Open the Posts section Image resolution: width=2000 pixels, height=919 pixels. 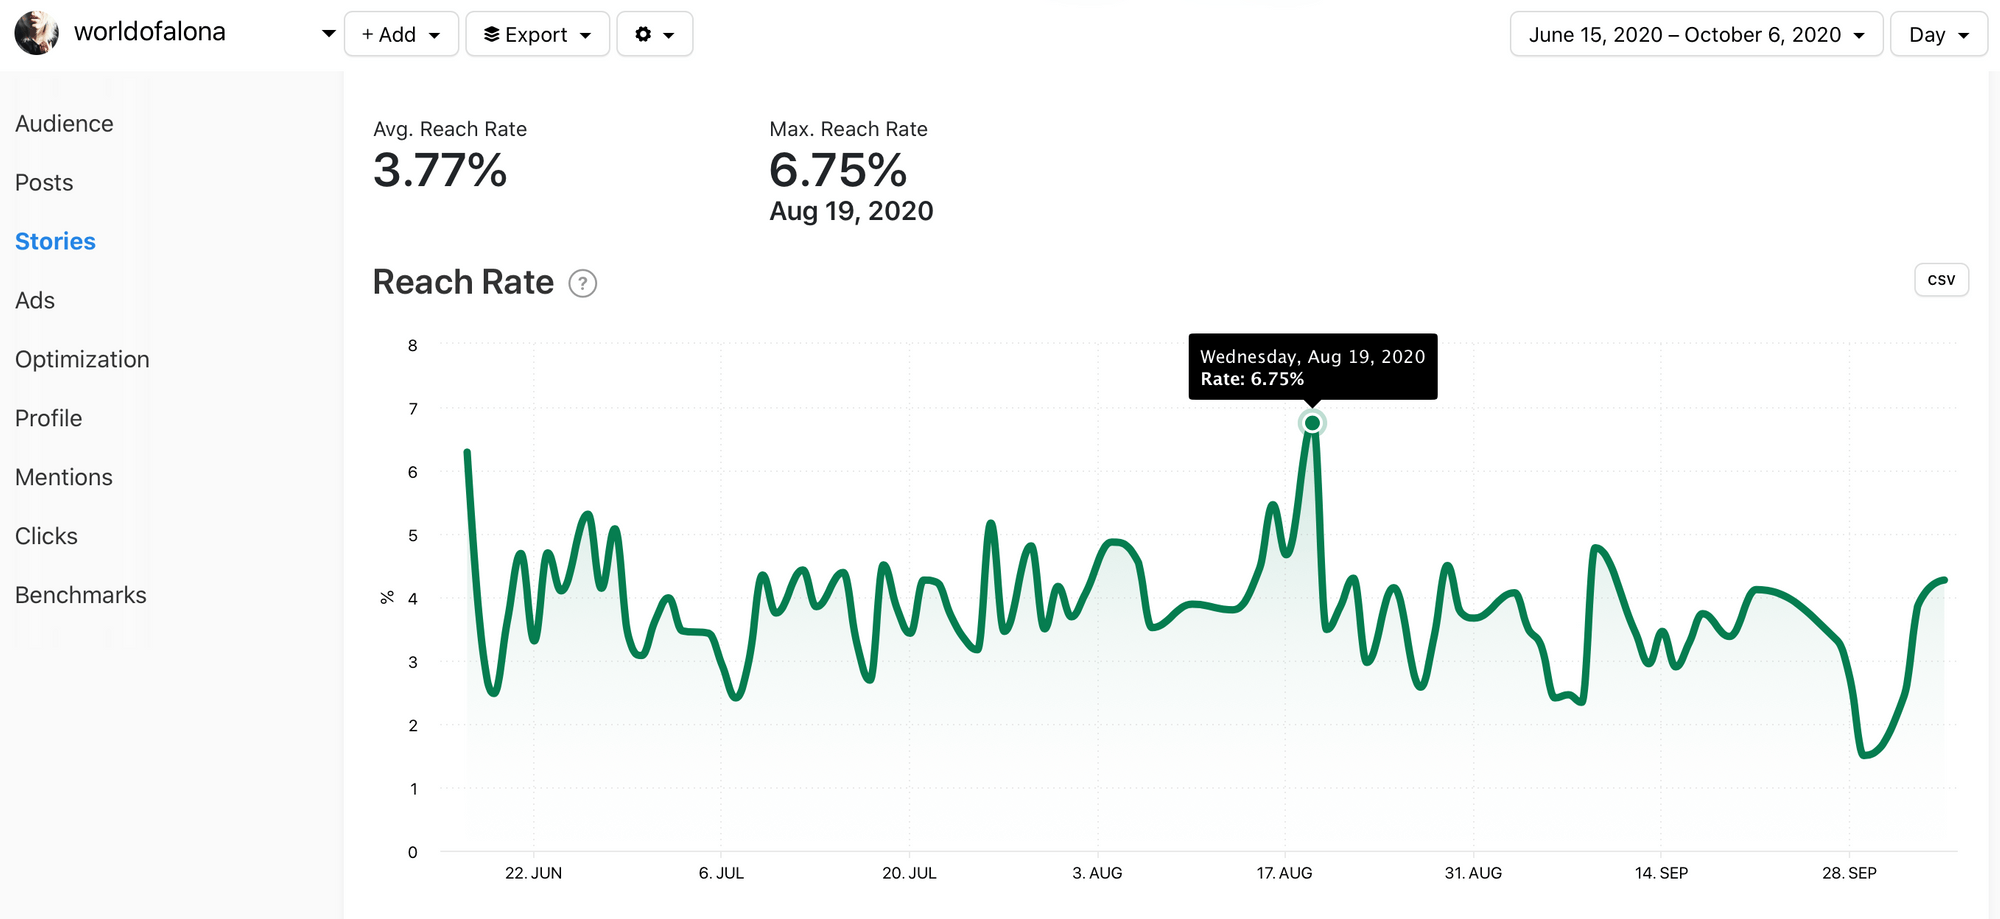click(x=44, y=183)
